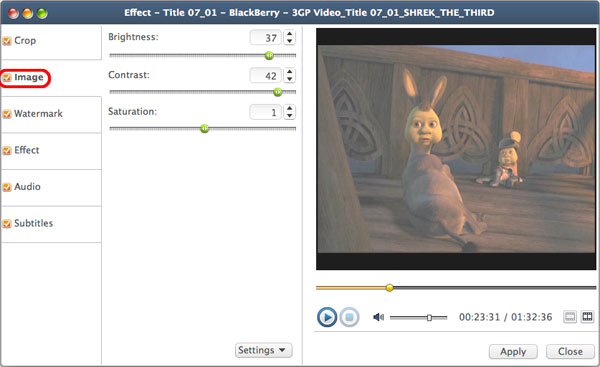Switch to the Subtitles tab
This screenshot has height=367, width=600.
(x=51, y=224)
